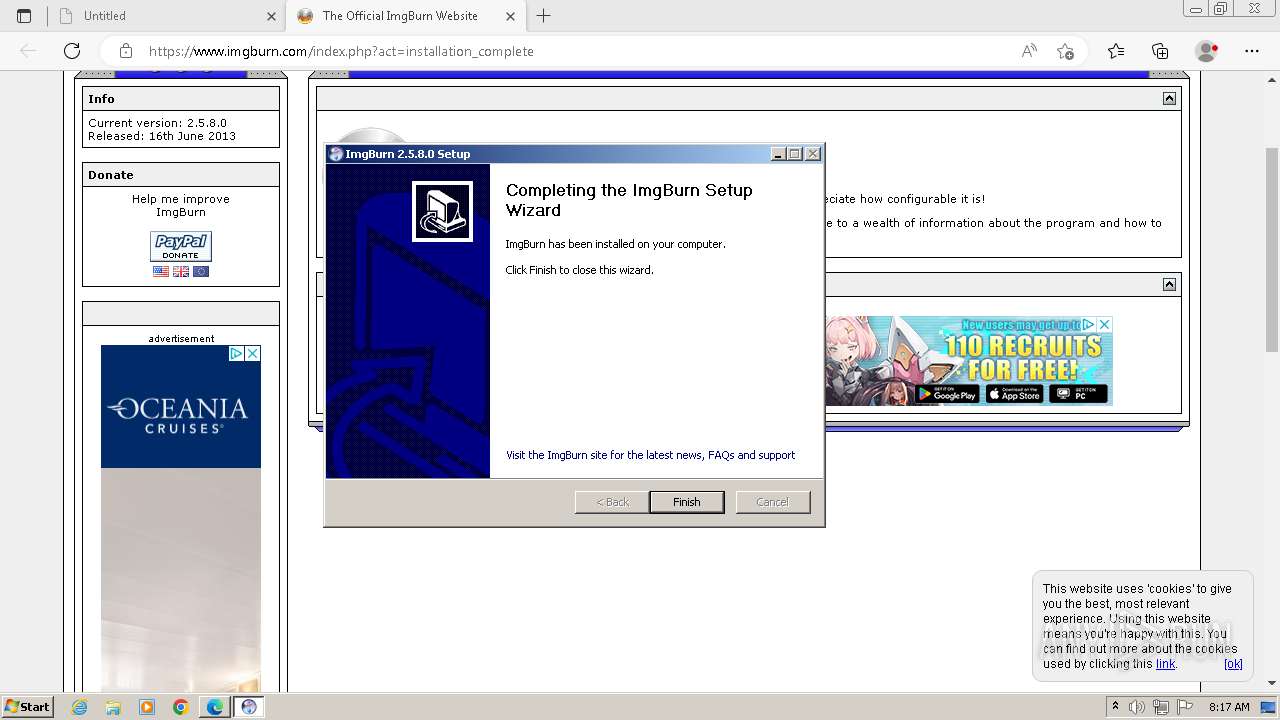Switch to the Untitled tab
Image resolution: width=1280 pixels, height=720 pixels.
pos(166,16)
